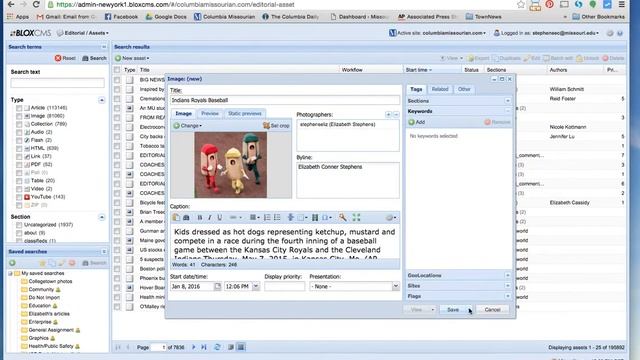The image size is (640, 360).
Task: Check the Uncategorized section filter
Action: point(19,225)
